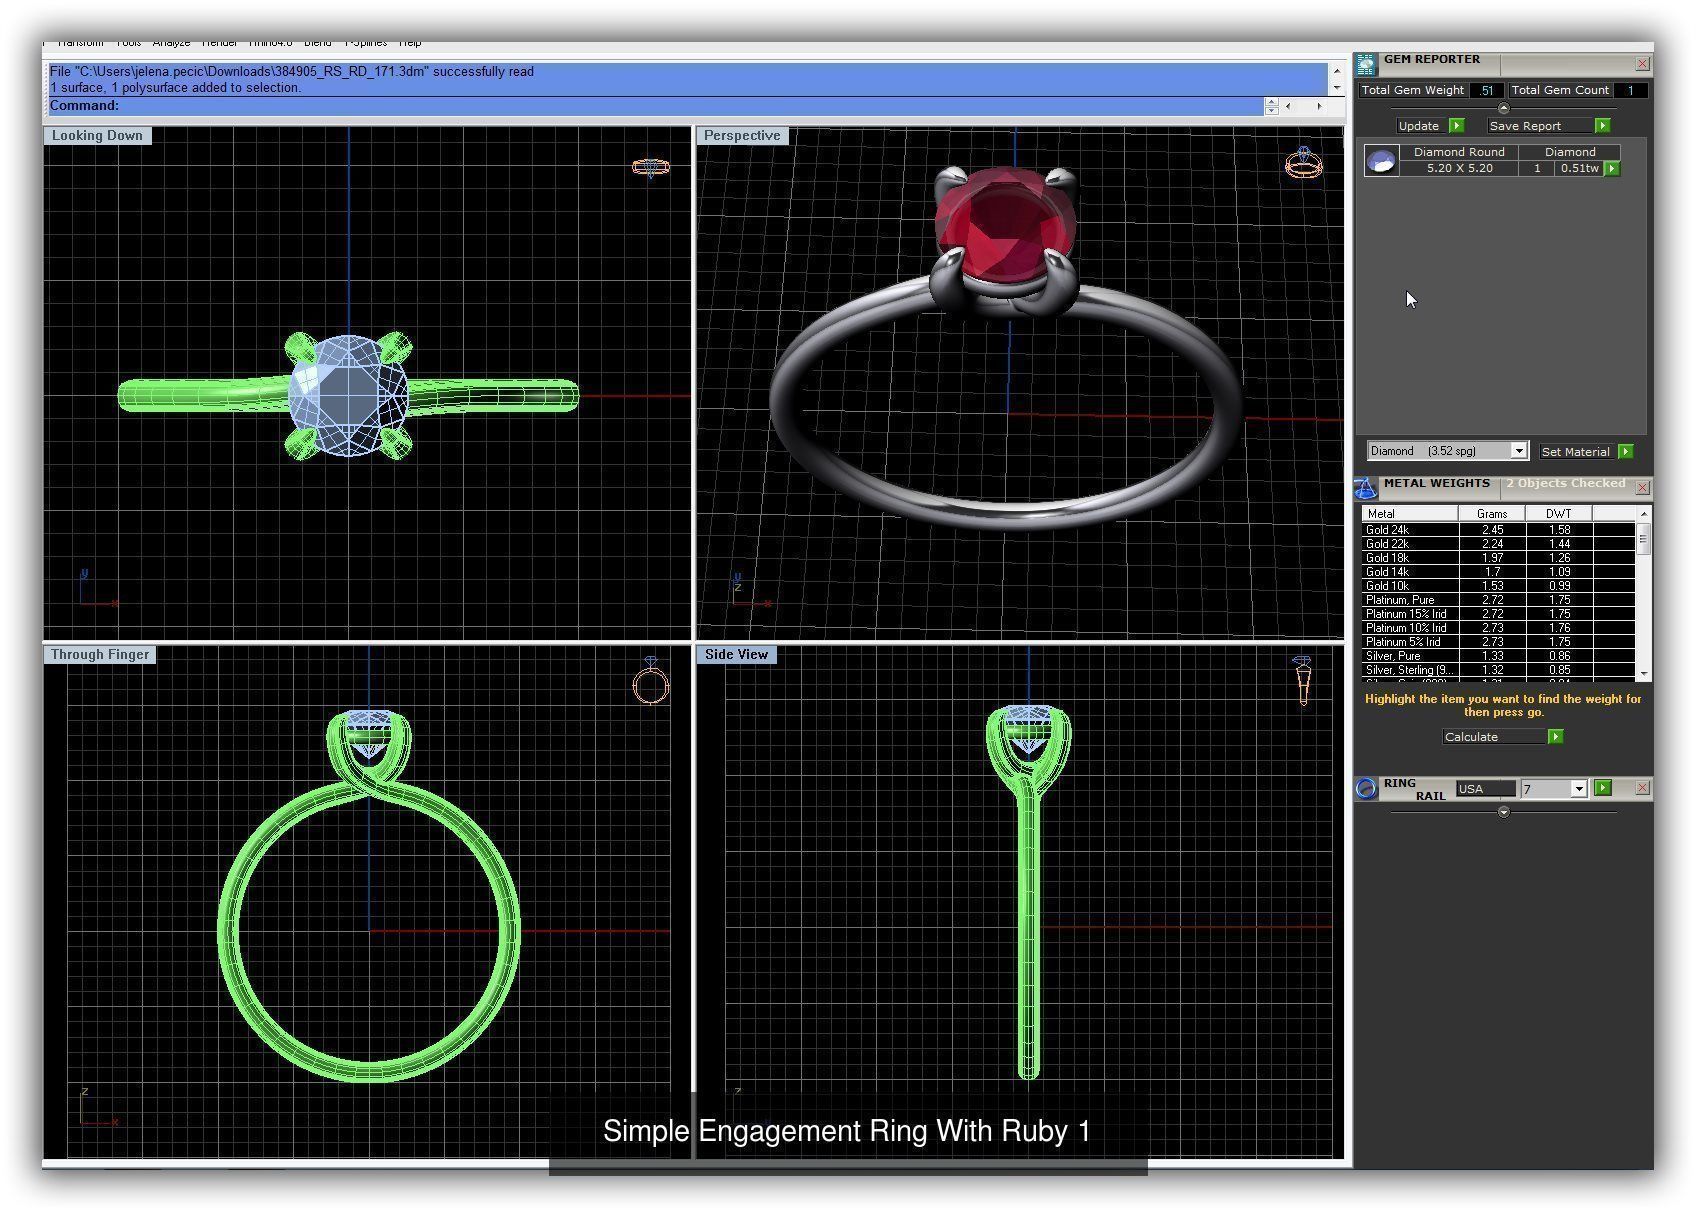This screenshot has width=1696, height=1212.
Task: Click the right arrow right of the Command line
Action: (x=1319, y=106)
